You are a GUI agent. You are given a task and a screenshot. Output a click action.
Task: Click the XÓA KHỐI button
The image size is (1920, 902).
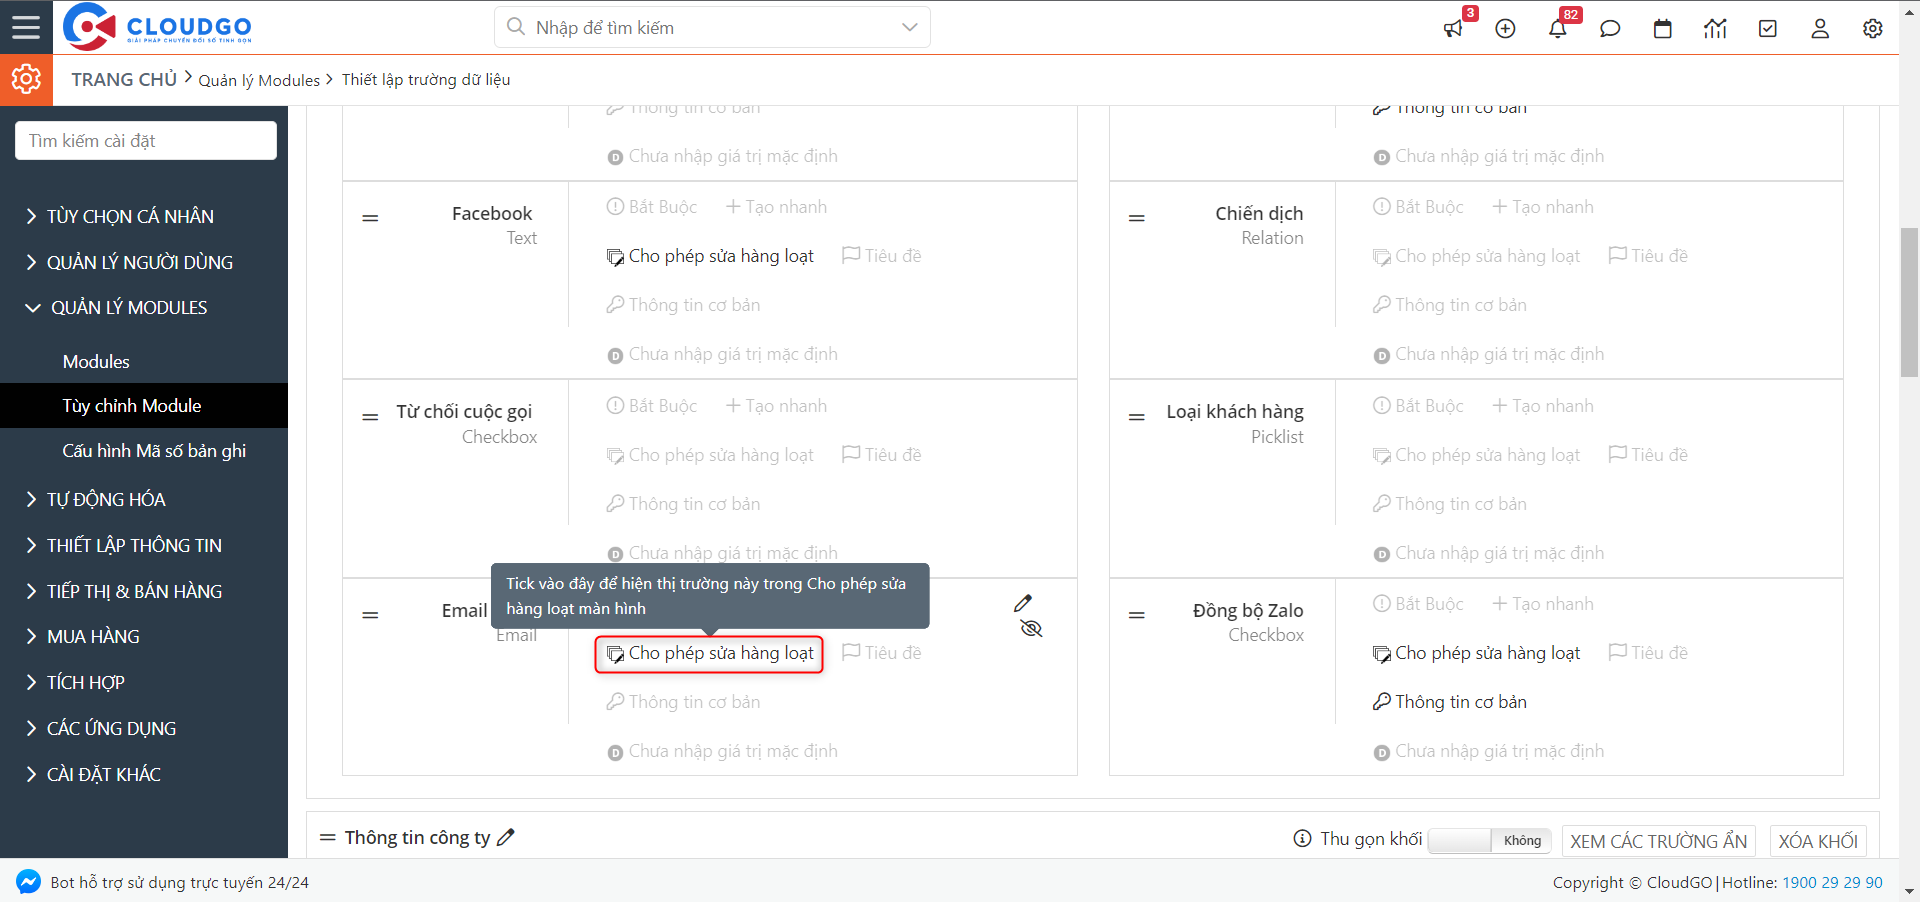point(1817,841)
